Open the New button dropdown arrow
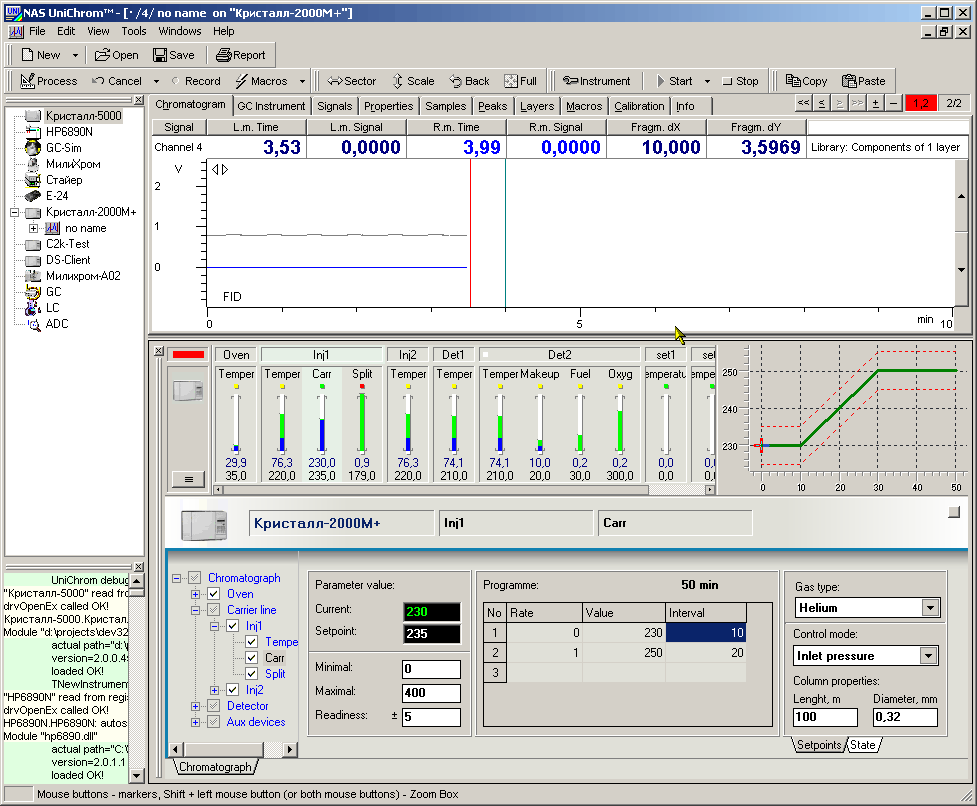 (75, 55)
